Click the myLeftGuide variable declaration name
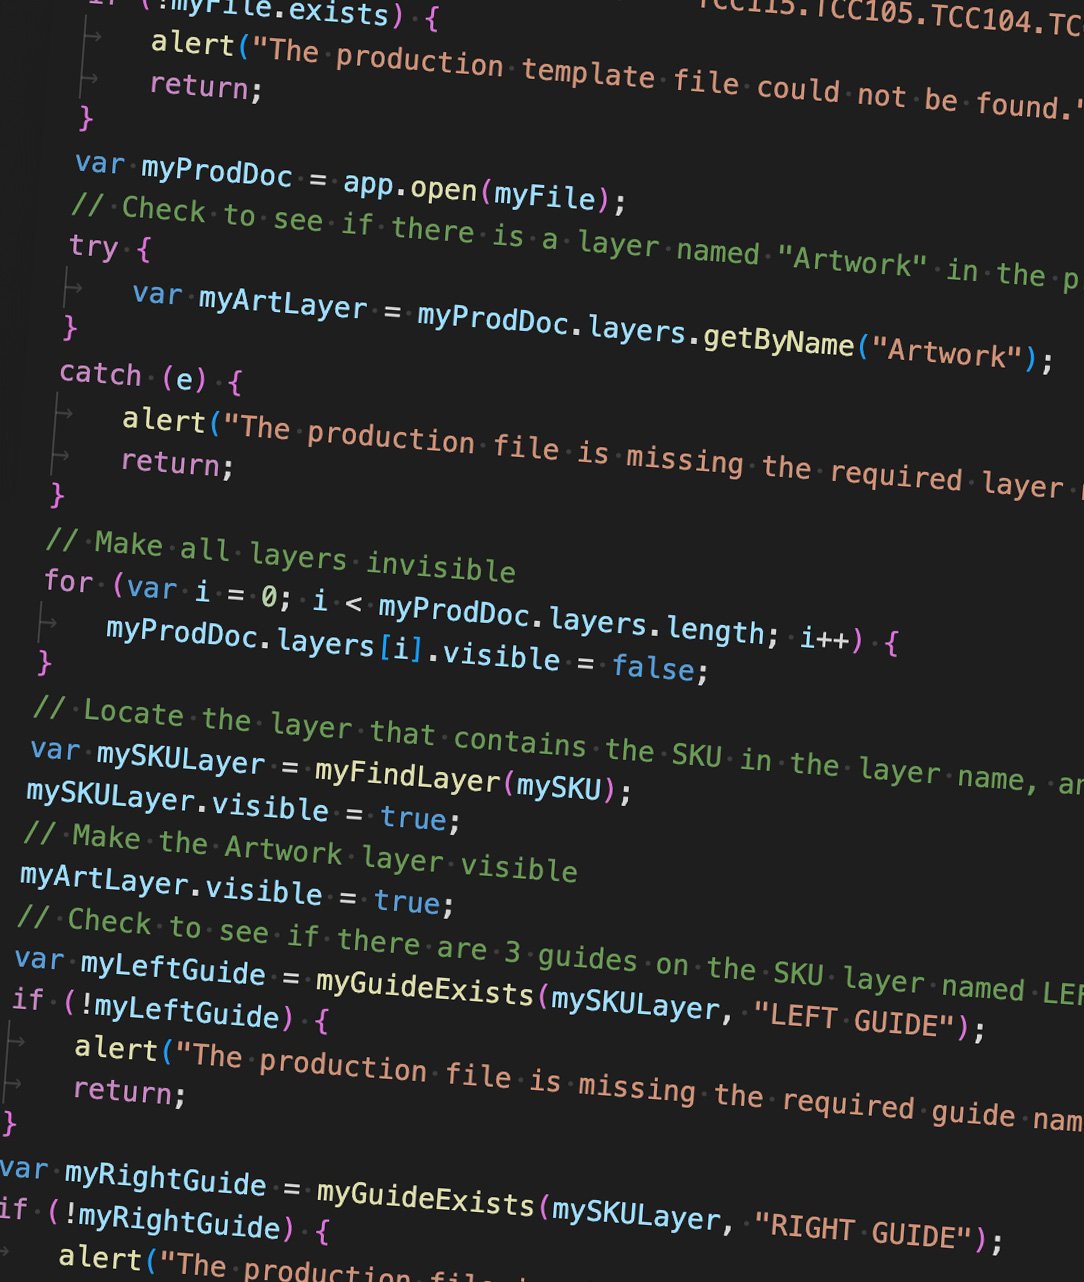This screenshot has height=1282, width=1084. [x=172, y=968]
